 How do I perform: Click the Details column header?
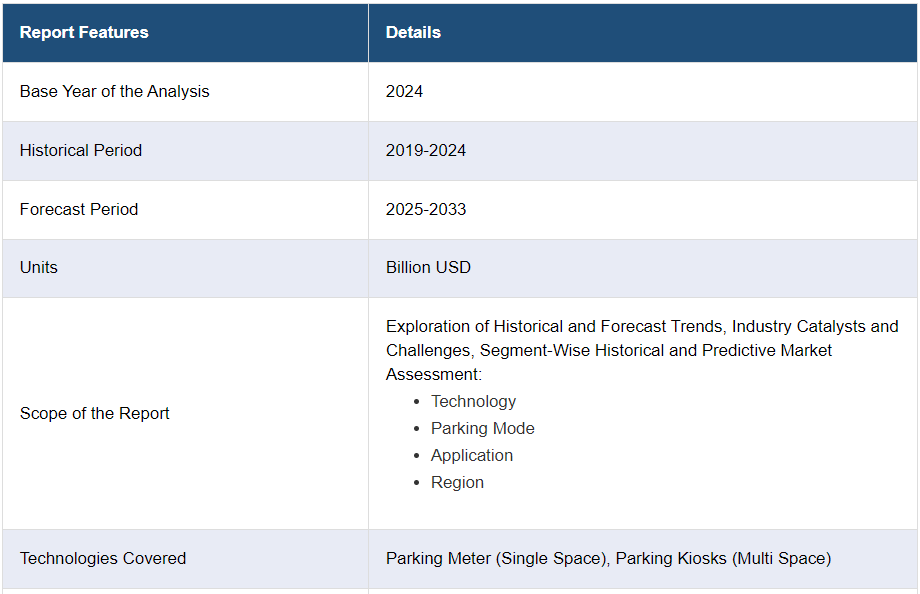[x=413, y=32]
